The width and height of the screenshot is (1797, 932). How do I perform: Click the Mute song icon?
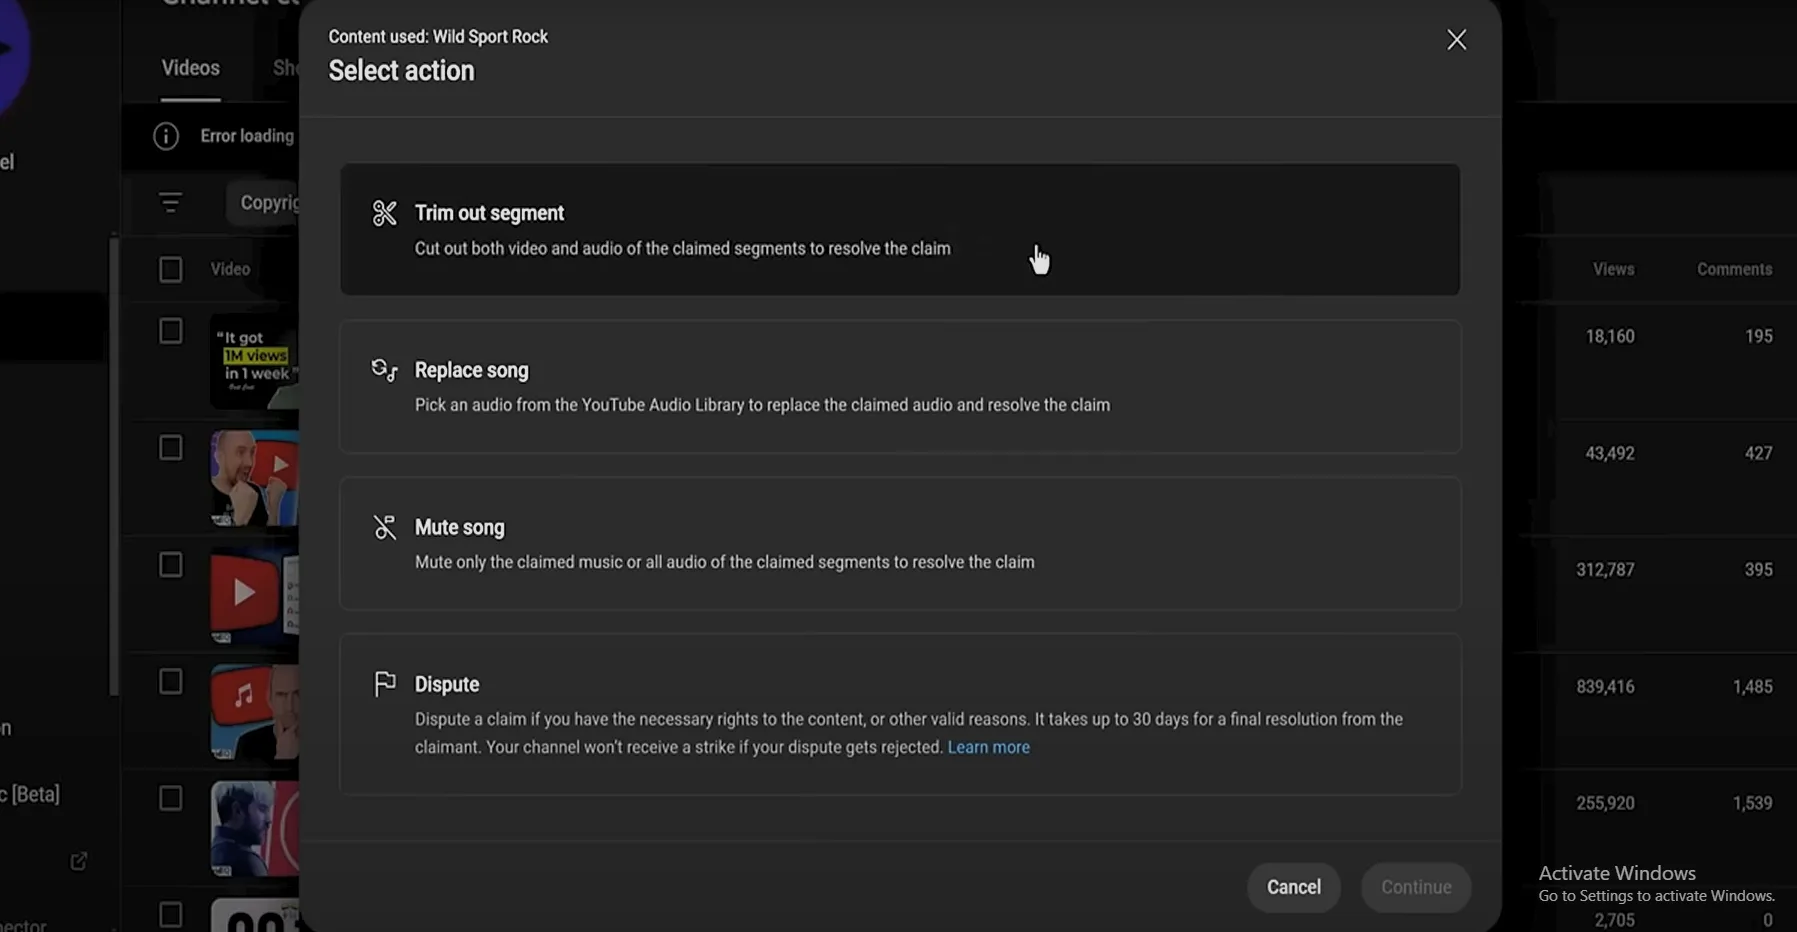[385, 527]
